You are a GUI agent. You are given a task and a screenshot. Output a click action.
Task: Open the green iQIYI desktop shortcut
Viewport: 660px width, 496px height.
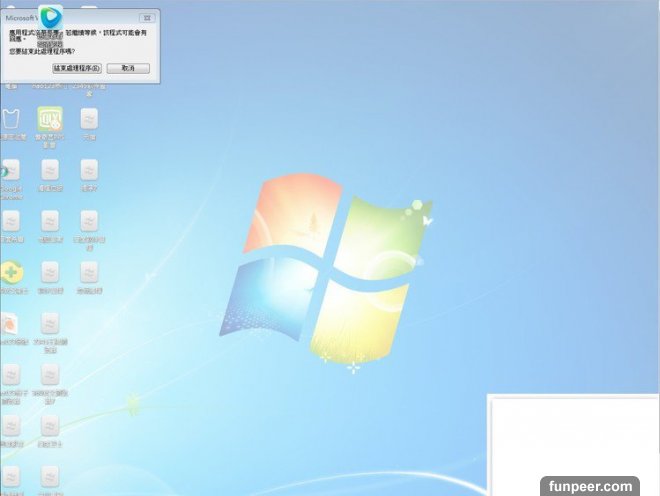[x=50, y=118]
